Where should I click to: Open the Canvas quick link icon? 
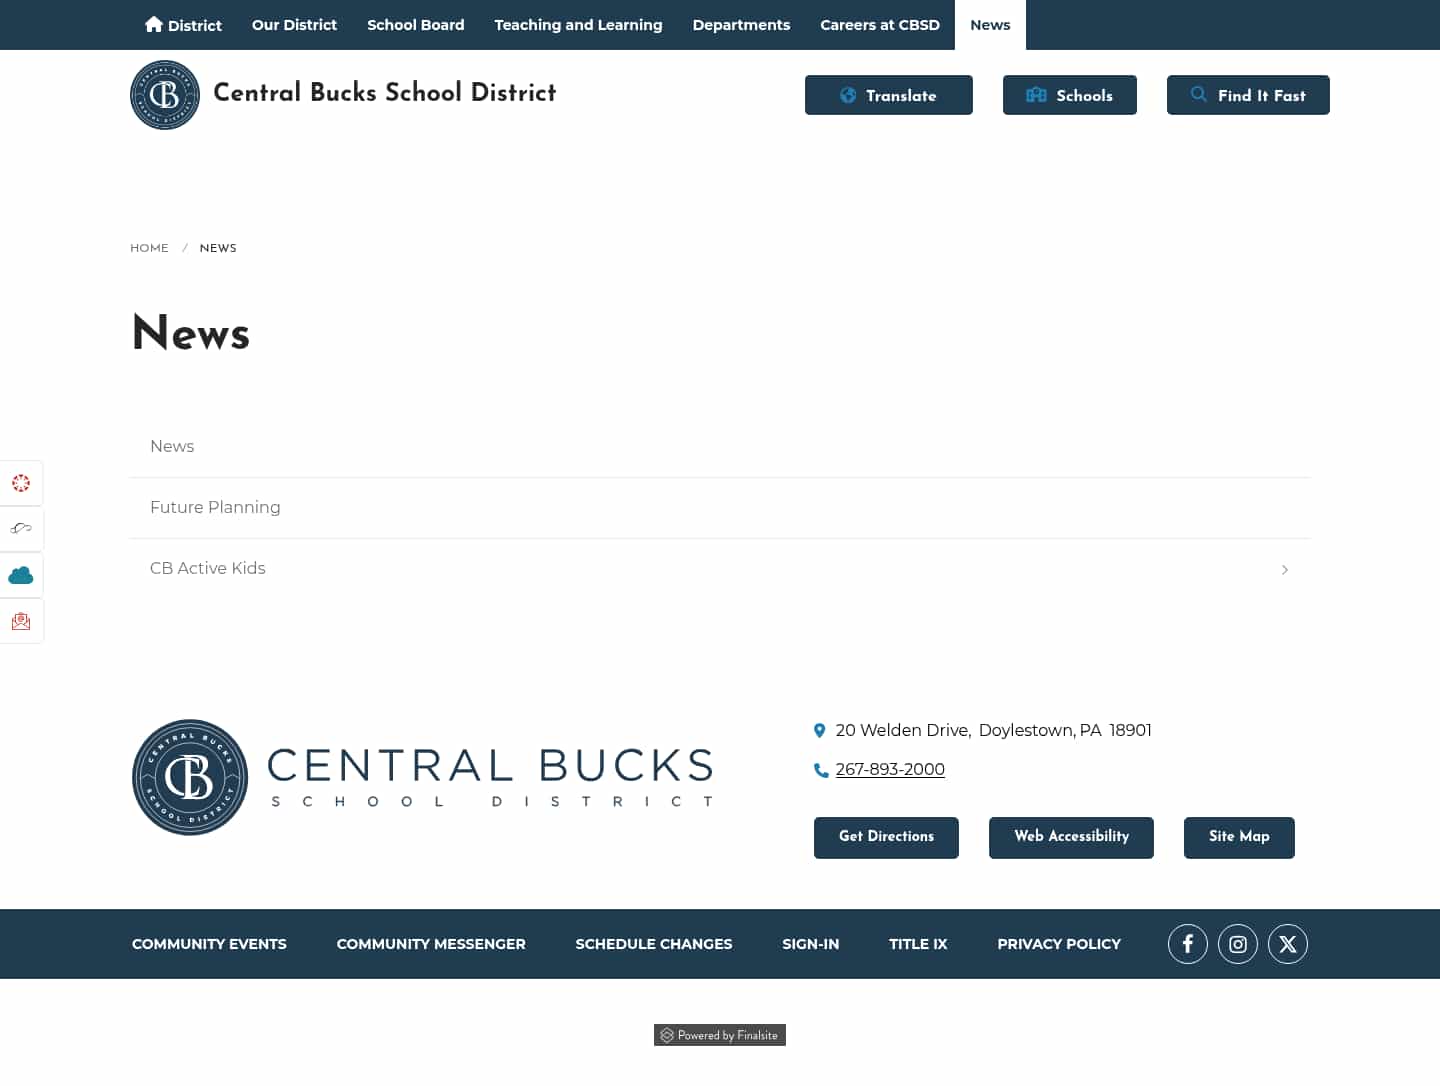[21, 483]
